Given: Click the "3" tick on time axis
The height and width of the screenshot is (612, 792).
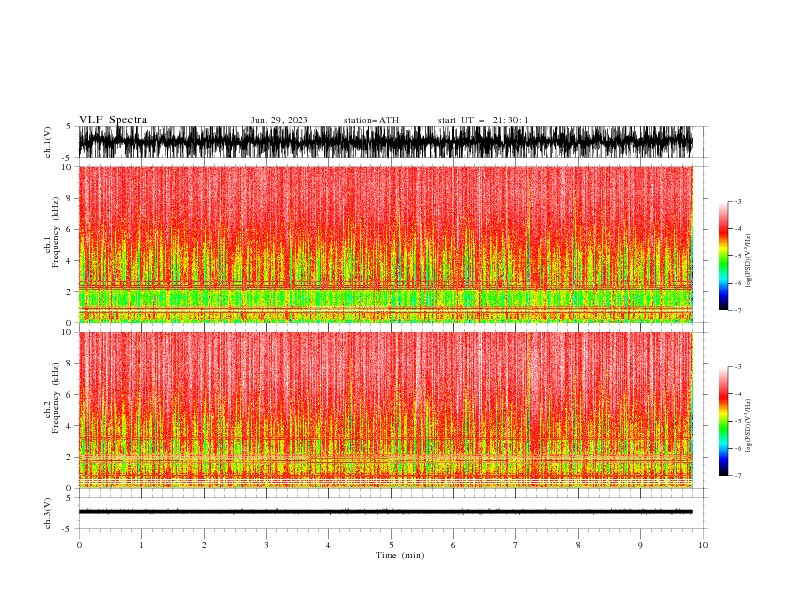Looking at the screenshot, I should 266,545.
